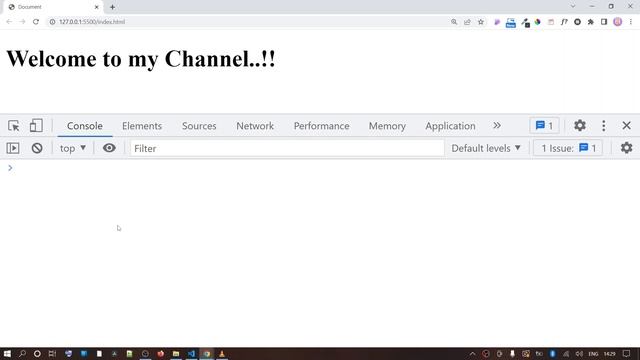Open the notification center

tap(627, 354)
